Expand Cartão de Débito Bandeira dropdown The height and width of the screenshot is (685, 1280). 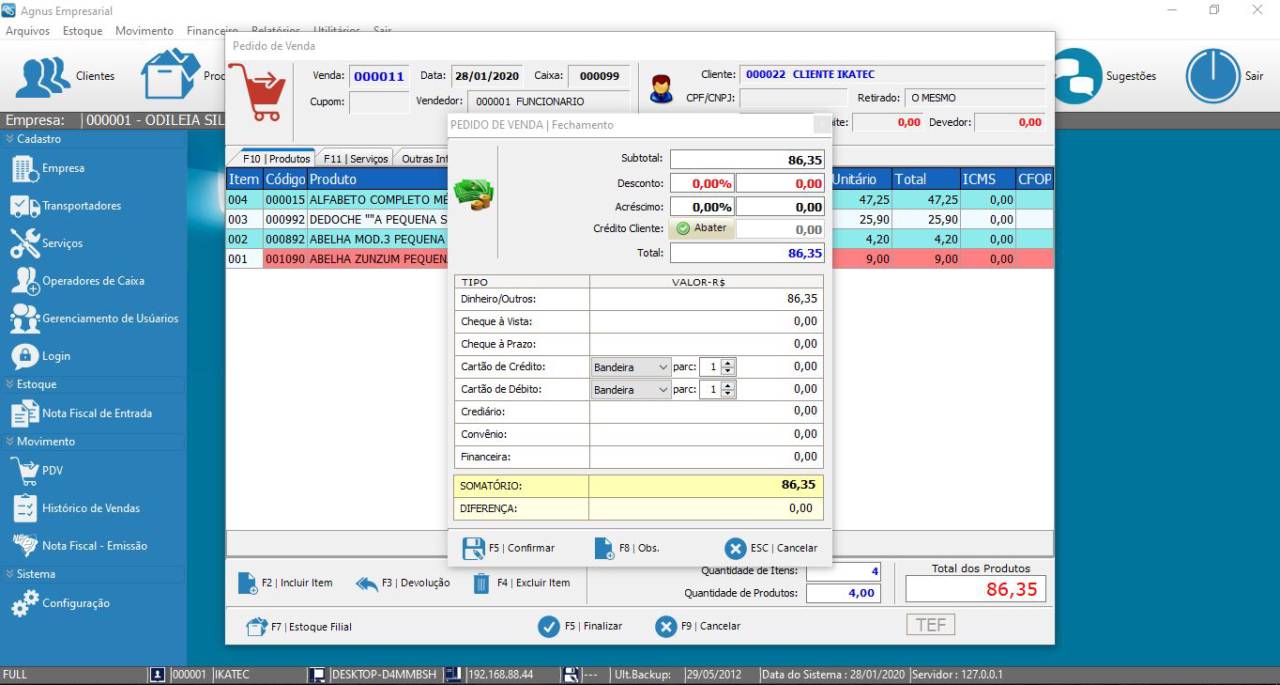coord(662,389)
